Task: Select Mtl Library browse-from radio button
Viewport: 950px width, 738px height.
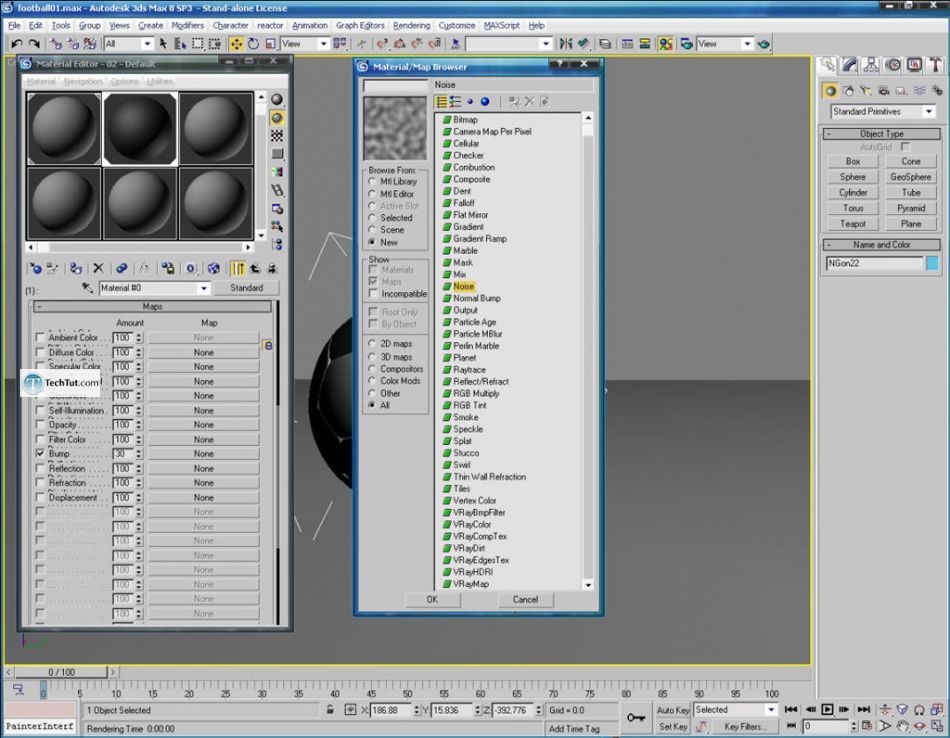Action: click(x=372, y=181)
